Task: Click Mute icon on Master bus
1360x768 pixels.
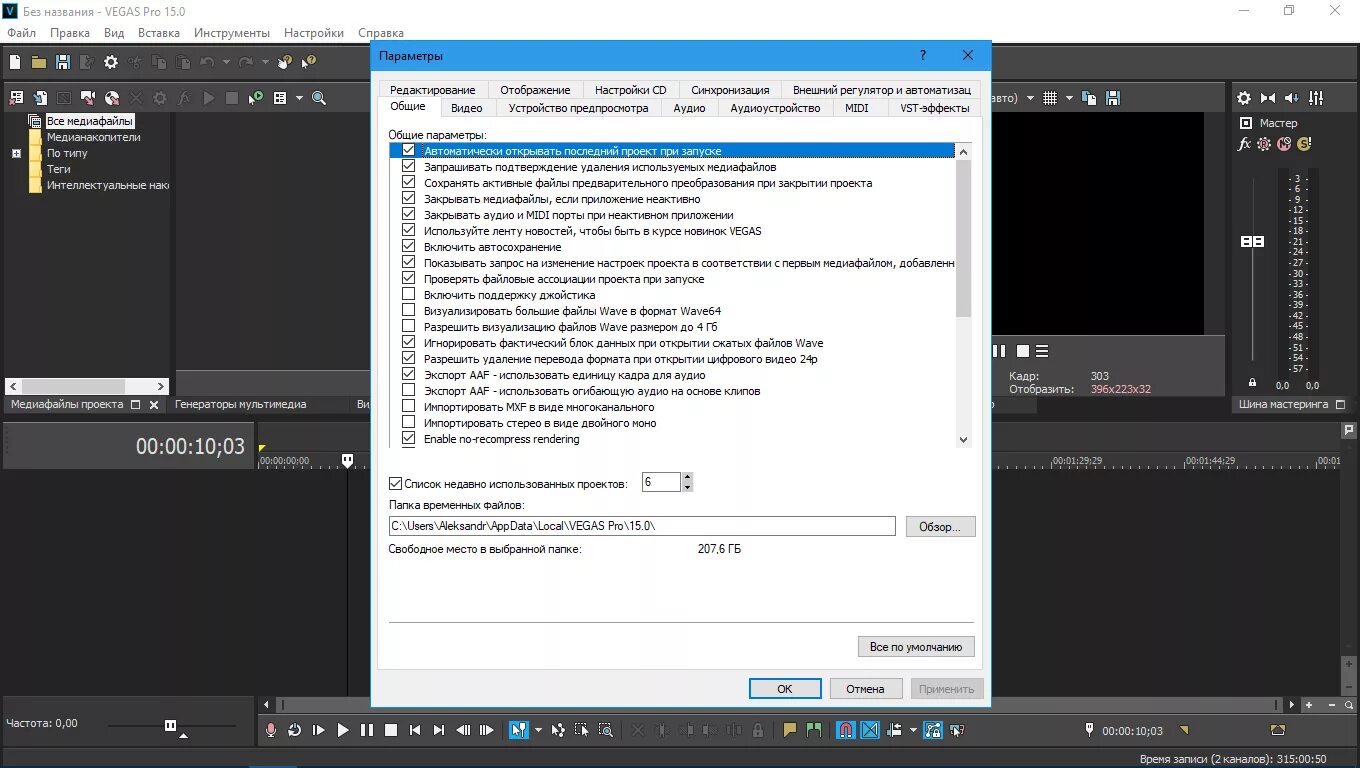Action: [x=1284, y=144]
